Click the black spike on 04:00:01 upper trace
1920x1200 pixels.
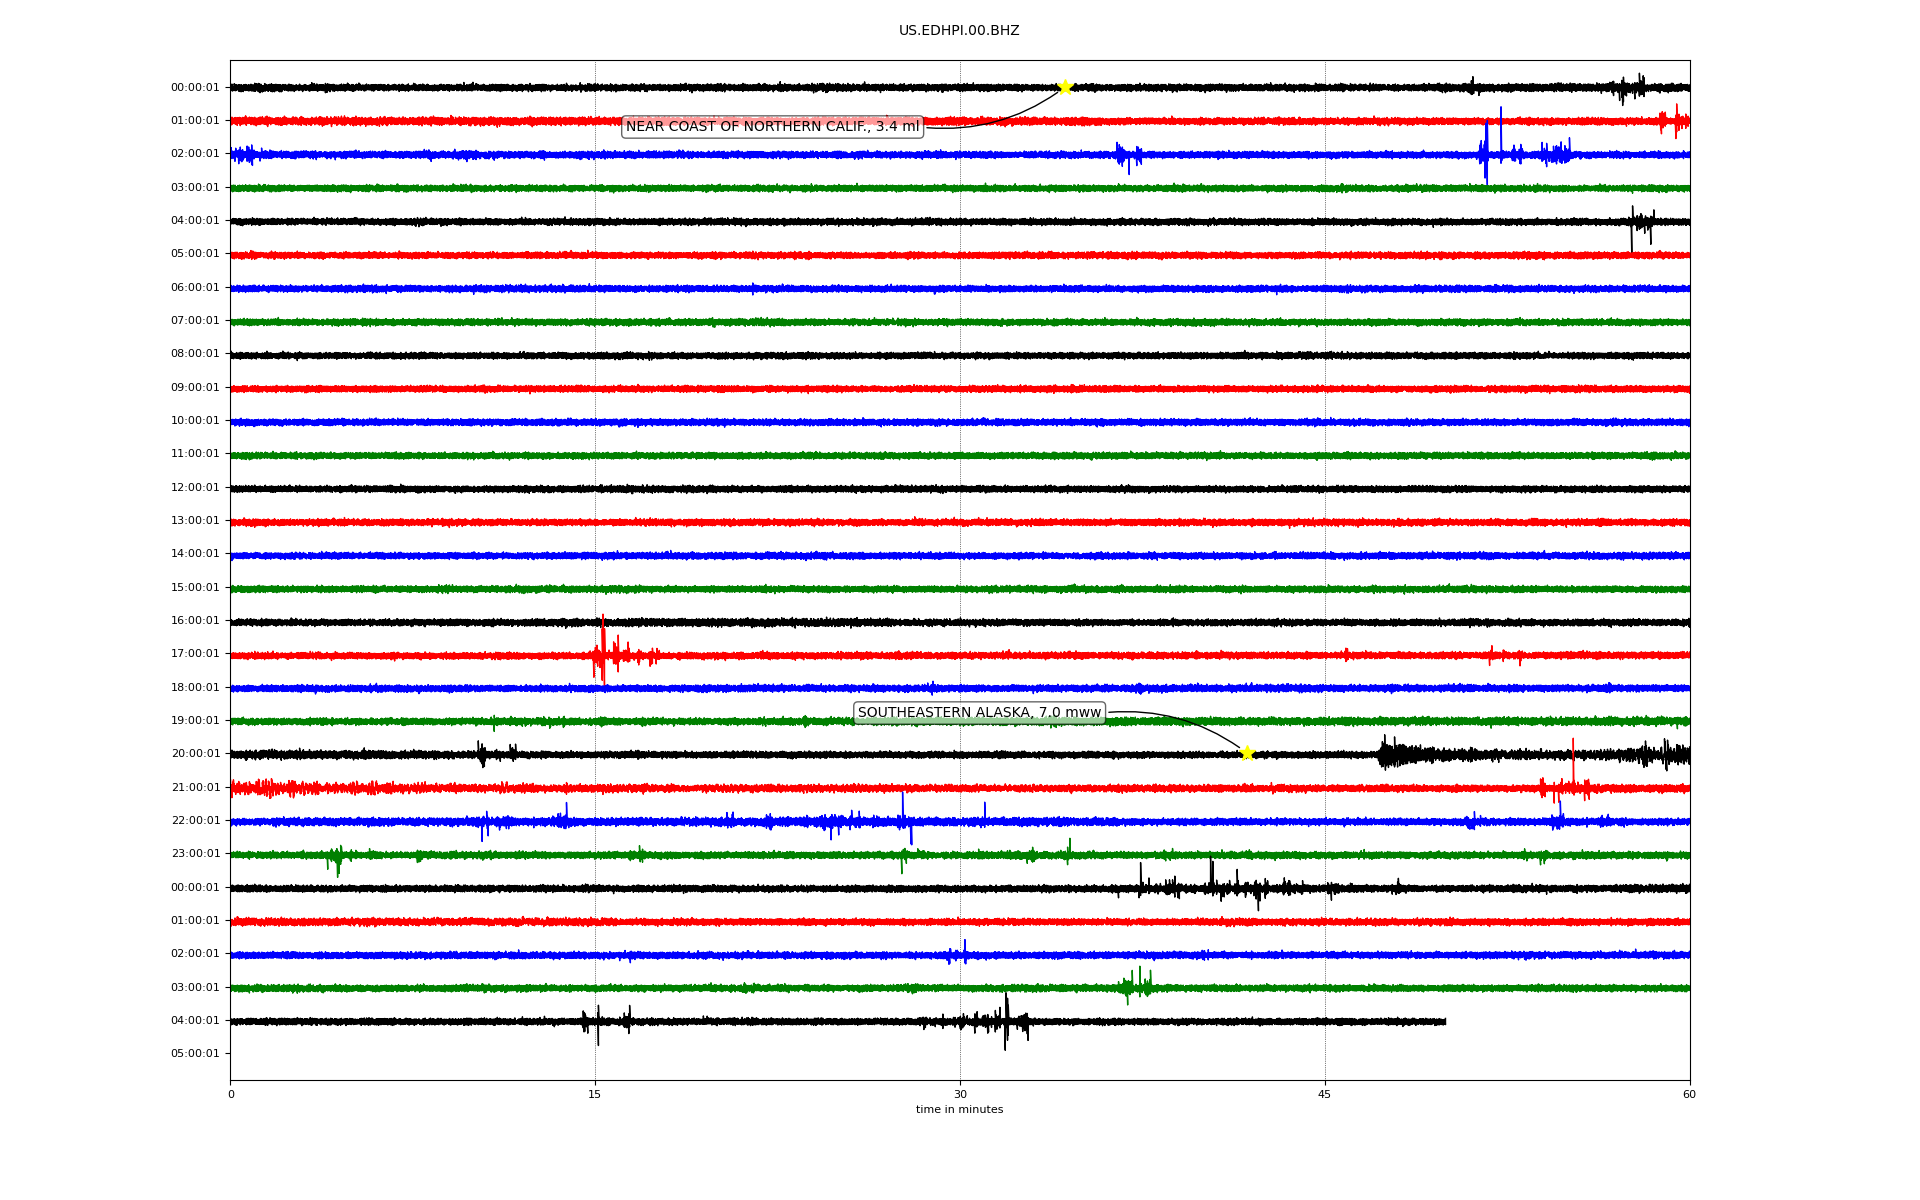point(1634,225)
